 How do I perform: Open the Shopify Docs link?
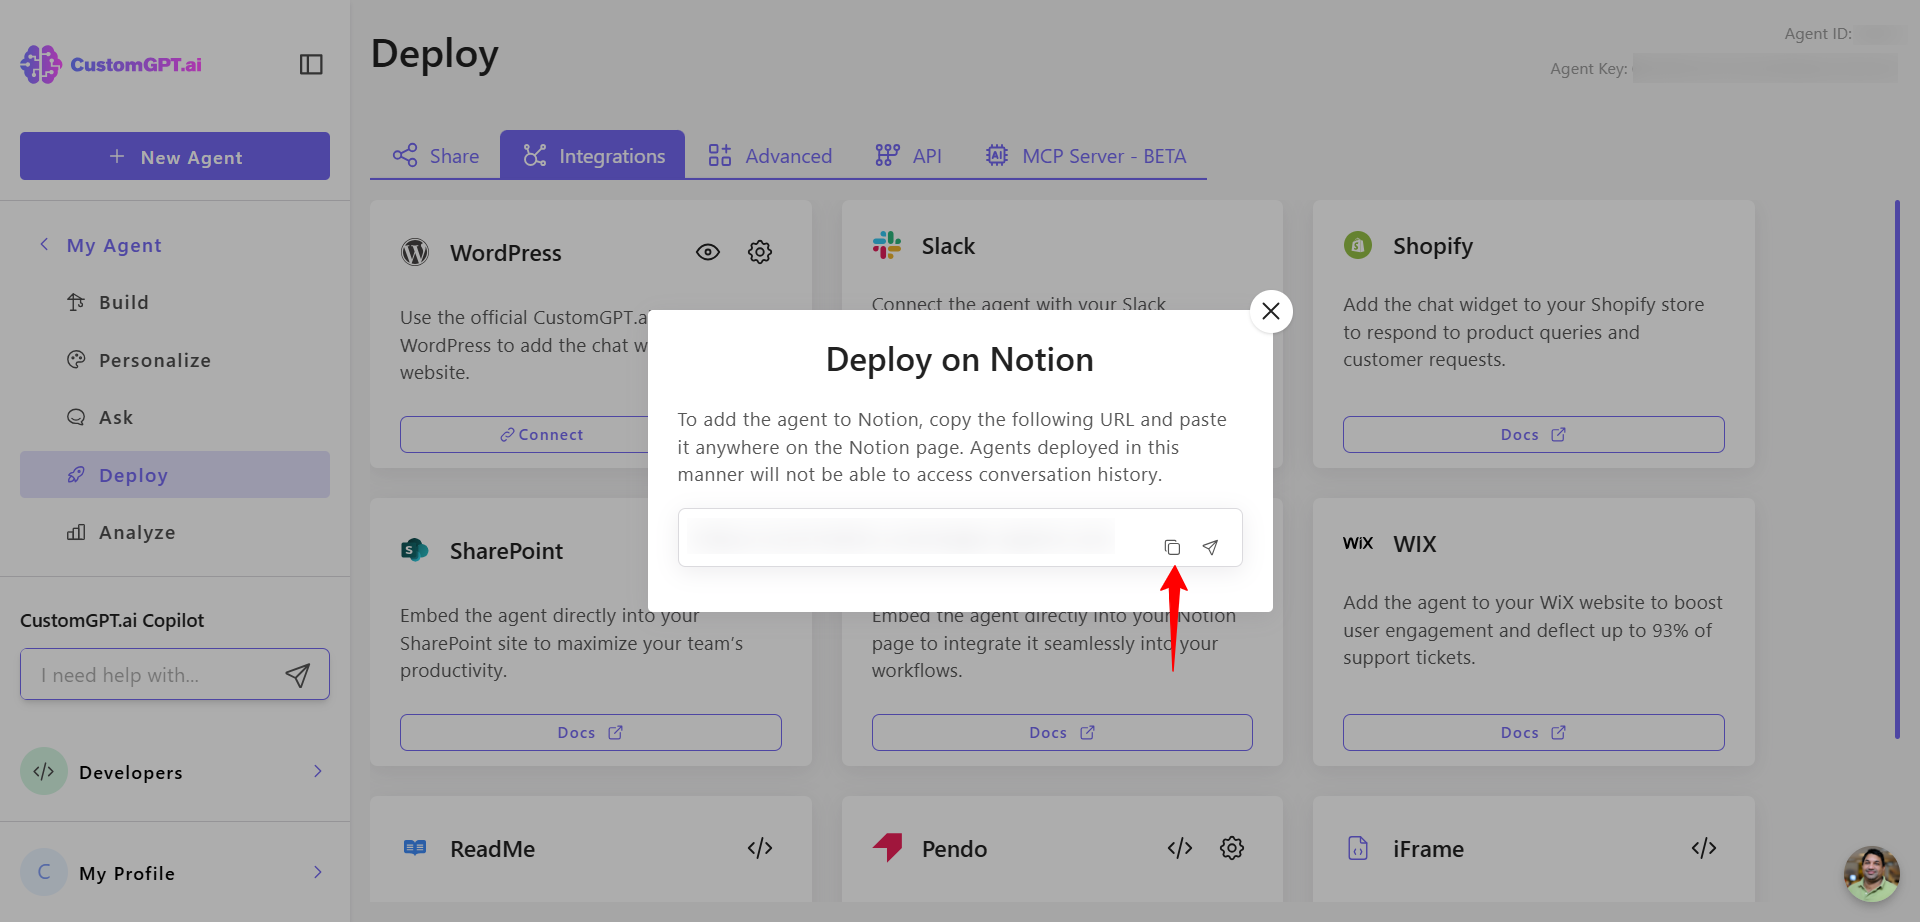click(x=1533, y=435)
